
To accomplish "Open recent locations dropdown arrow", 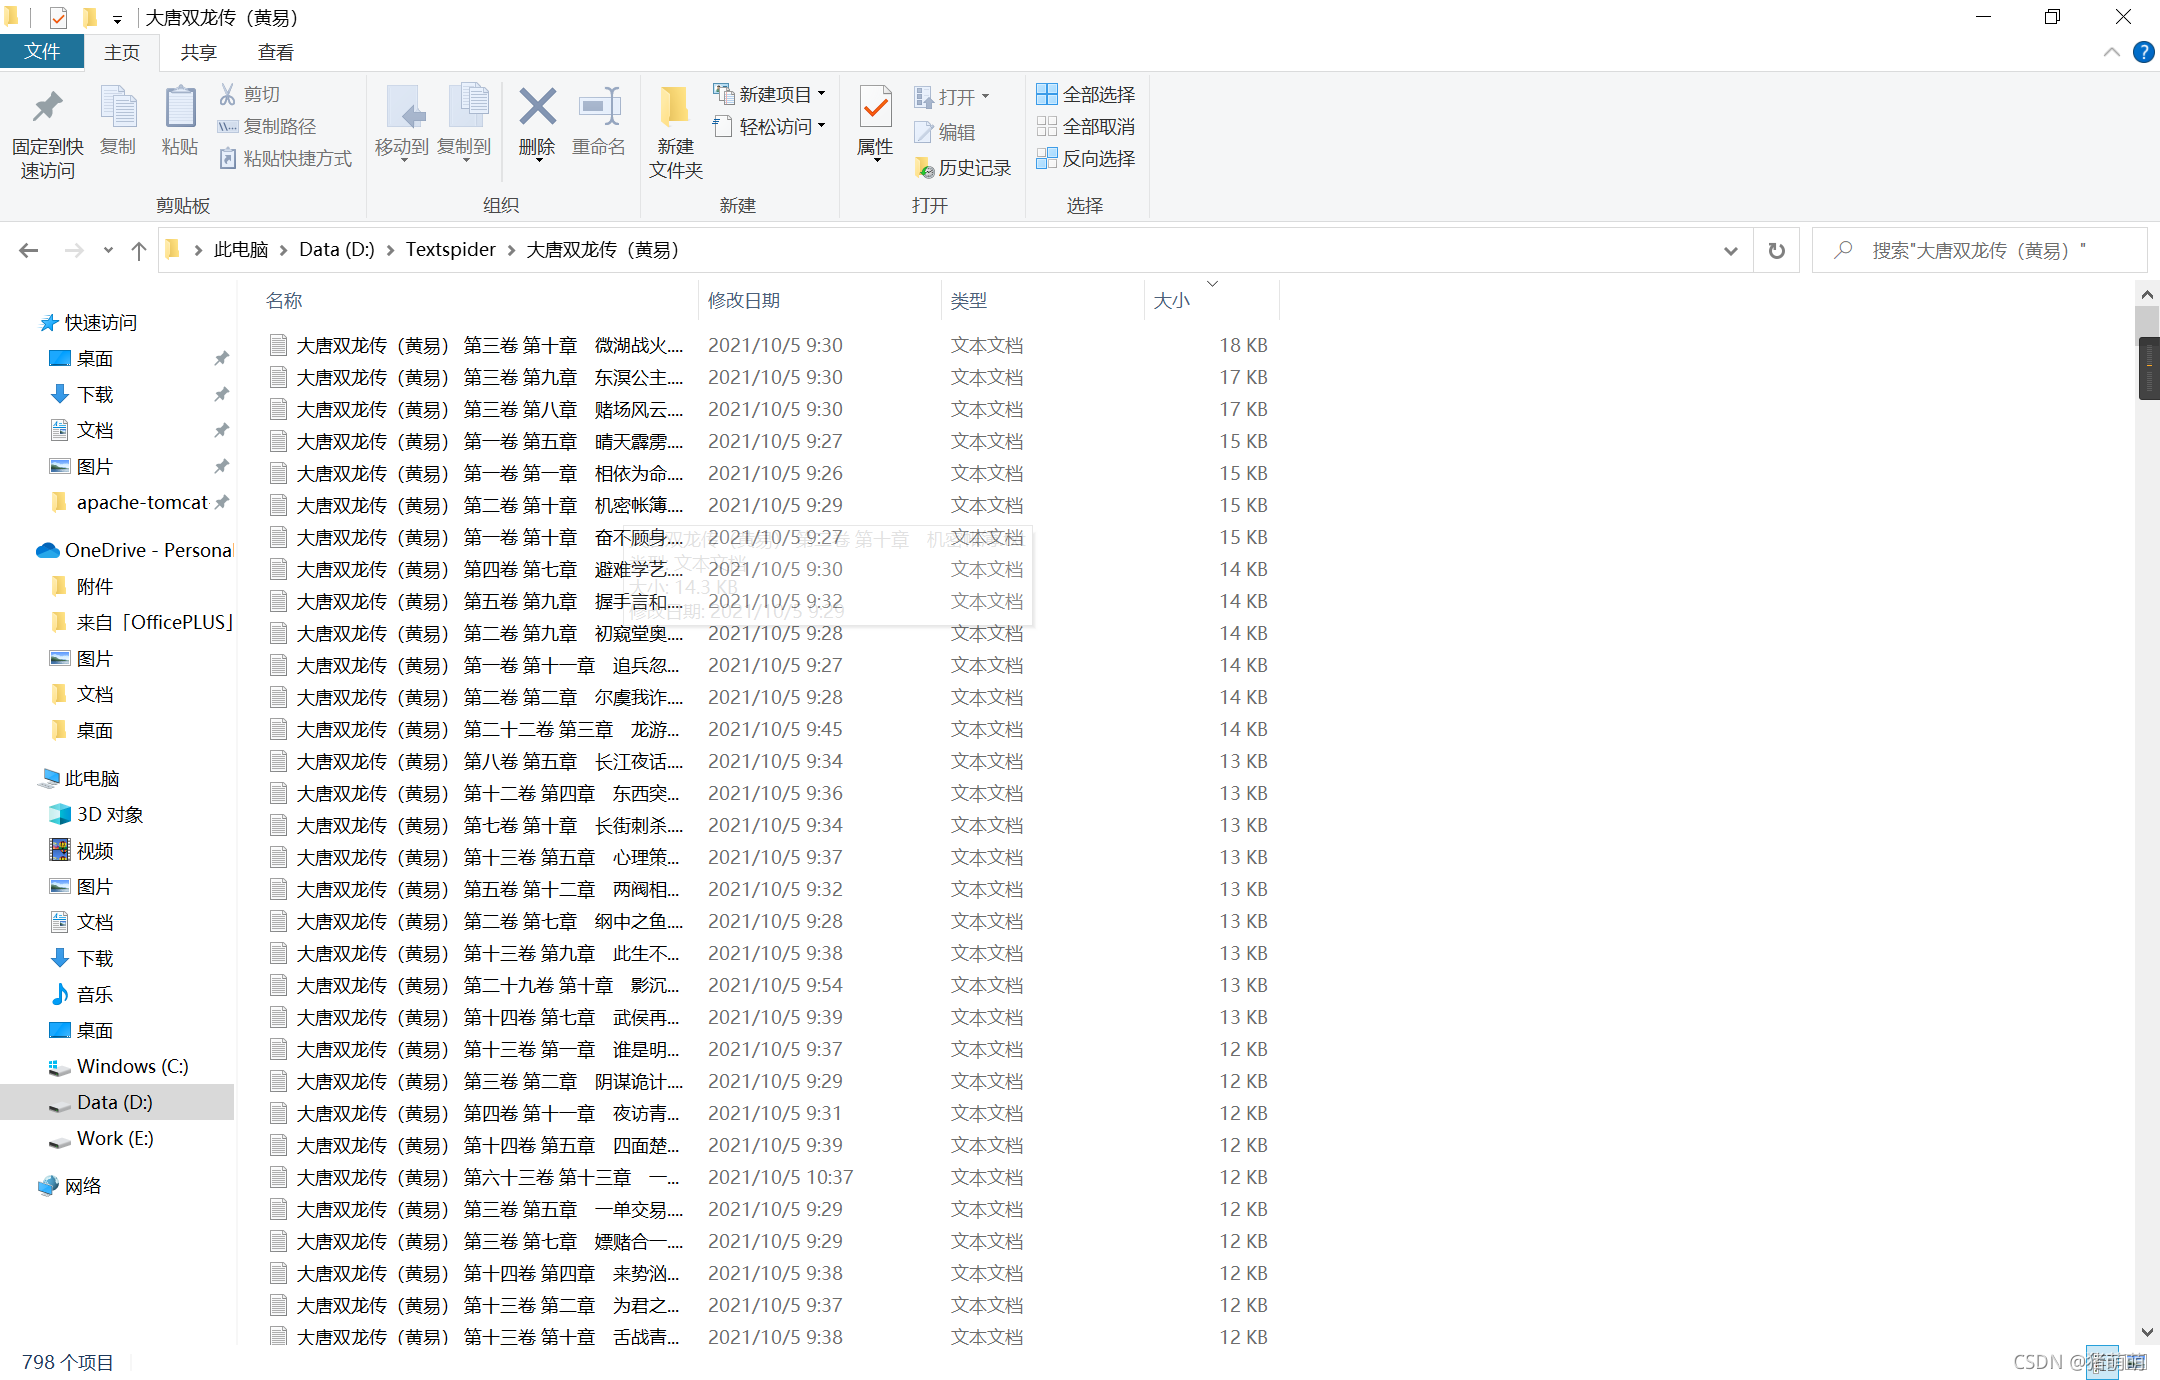I will coord(108,250).
